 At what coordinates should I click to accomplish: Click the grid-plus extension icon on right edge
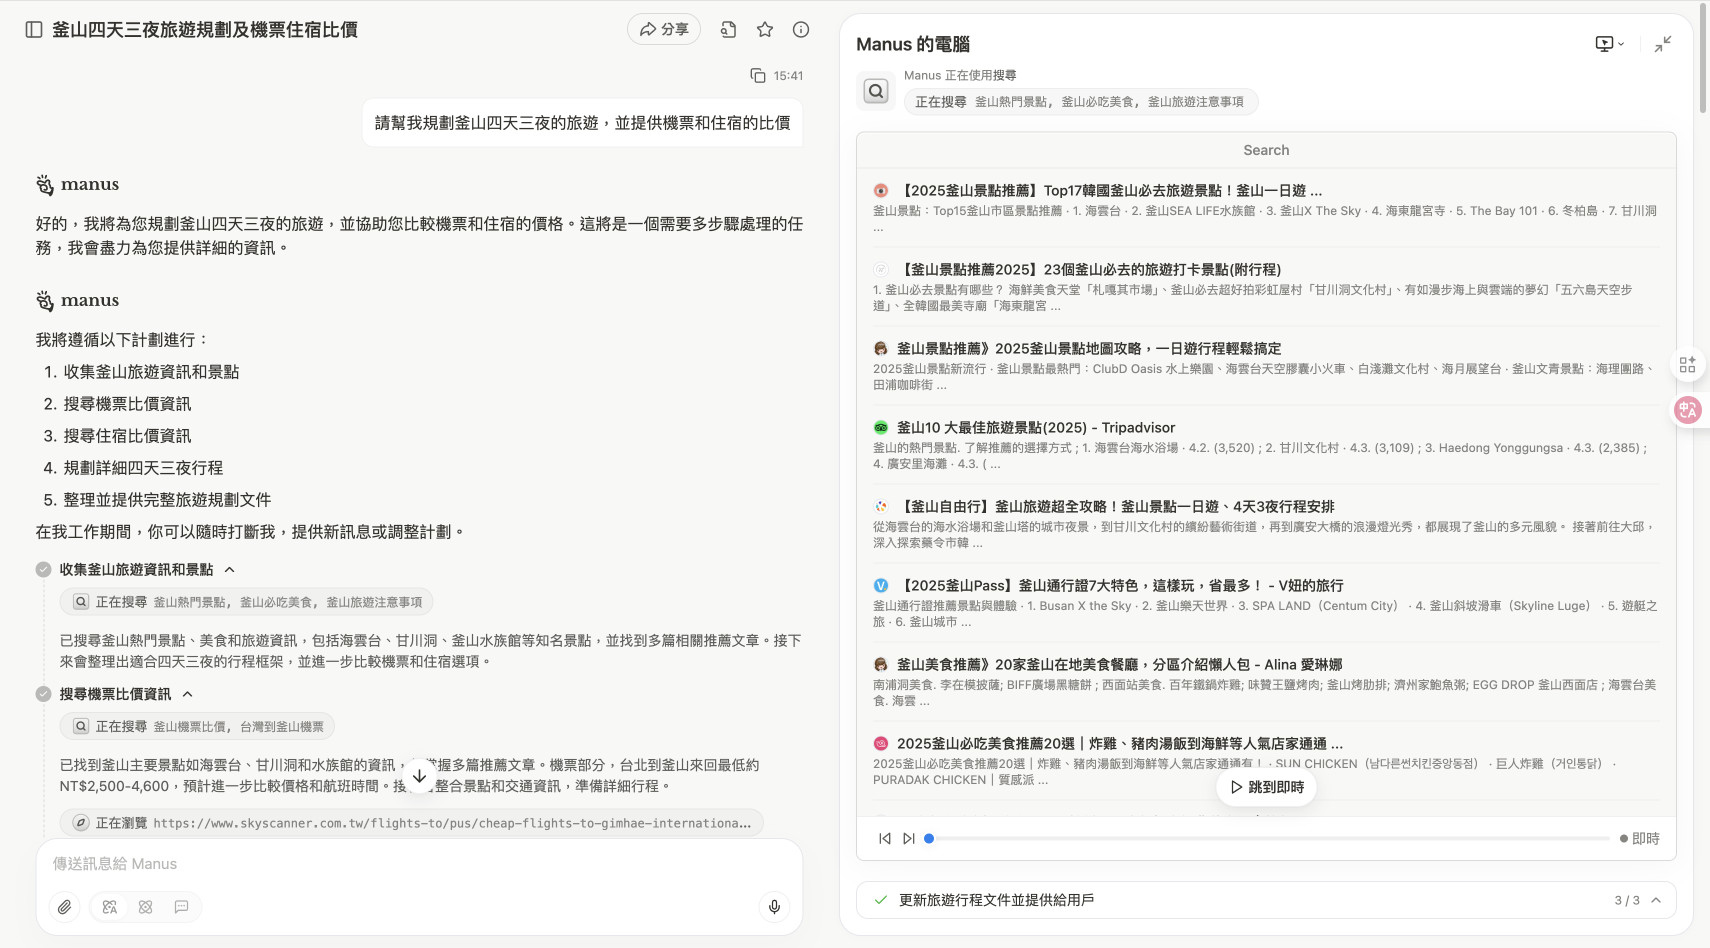[x=1688, y=365]
